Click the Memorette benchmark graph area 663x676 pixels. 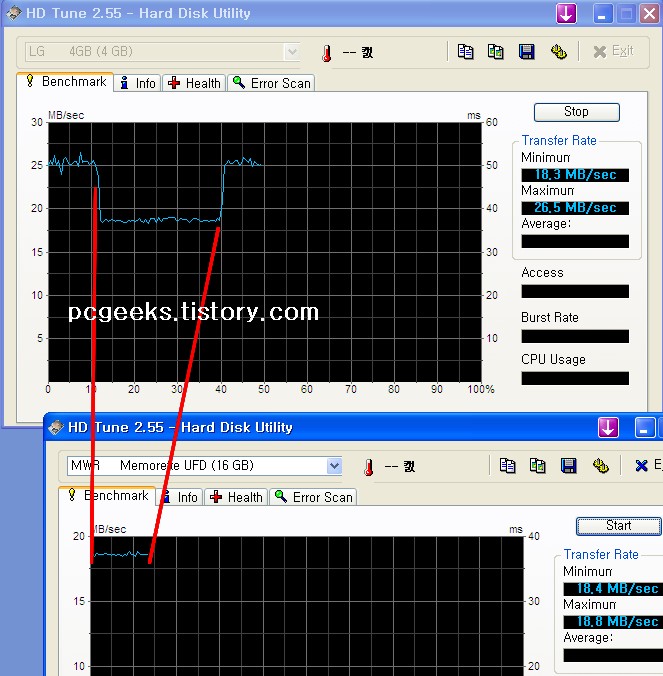click(x=306, y=606)
